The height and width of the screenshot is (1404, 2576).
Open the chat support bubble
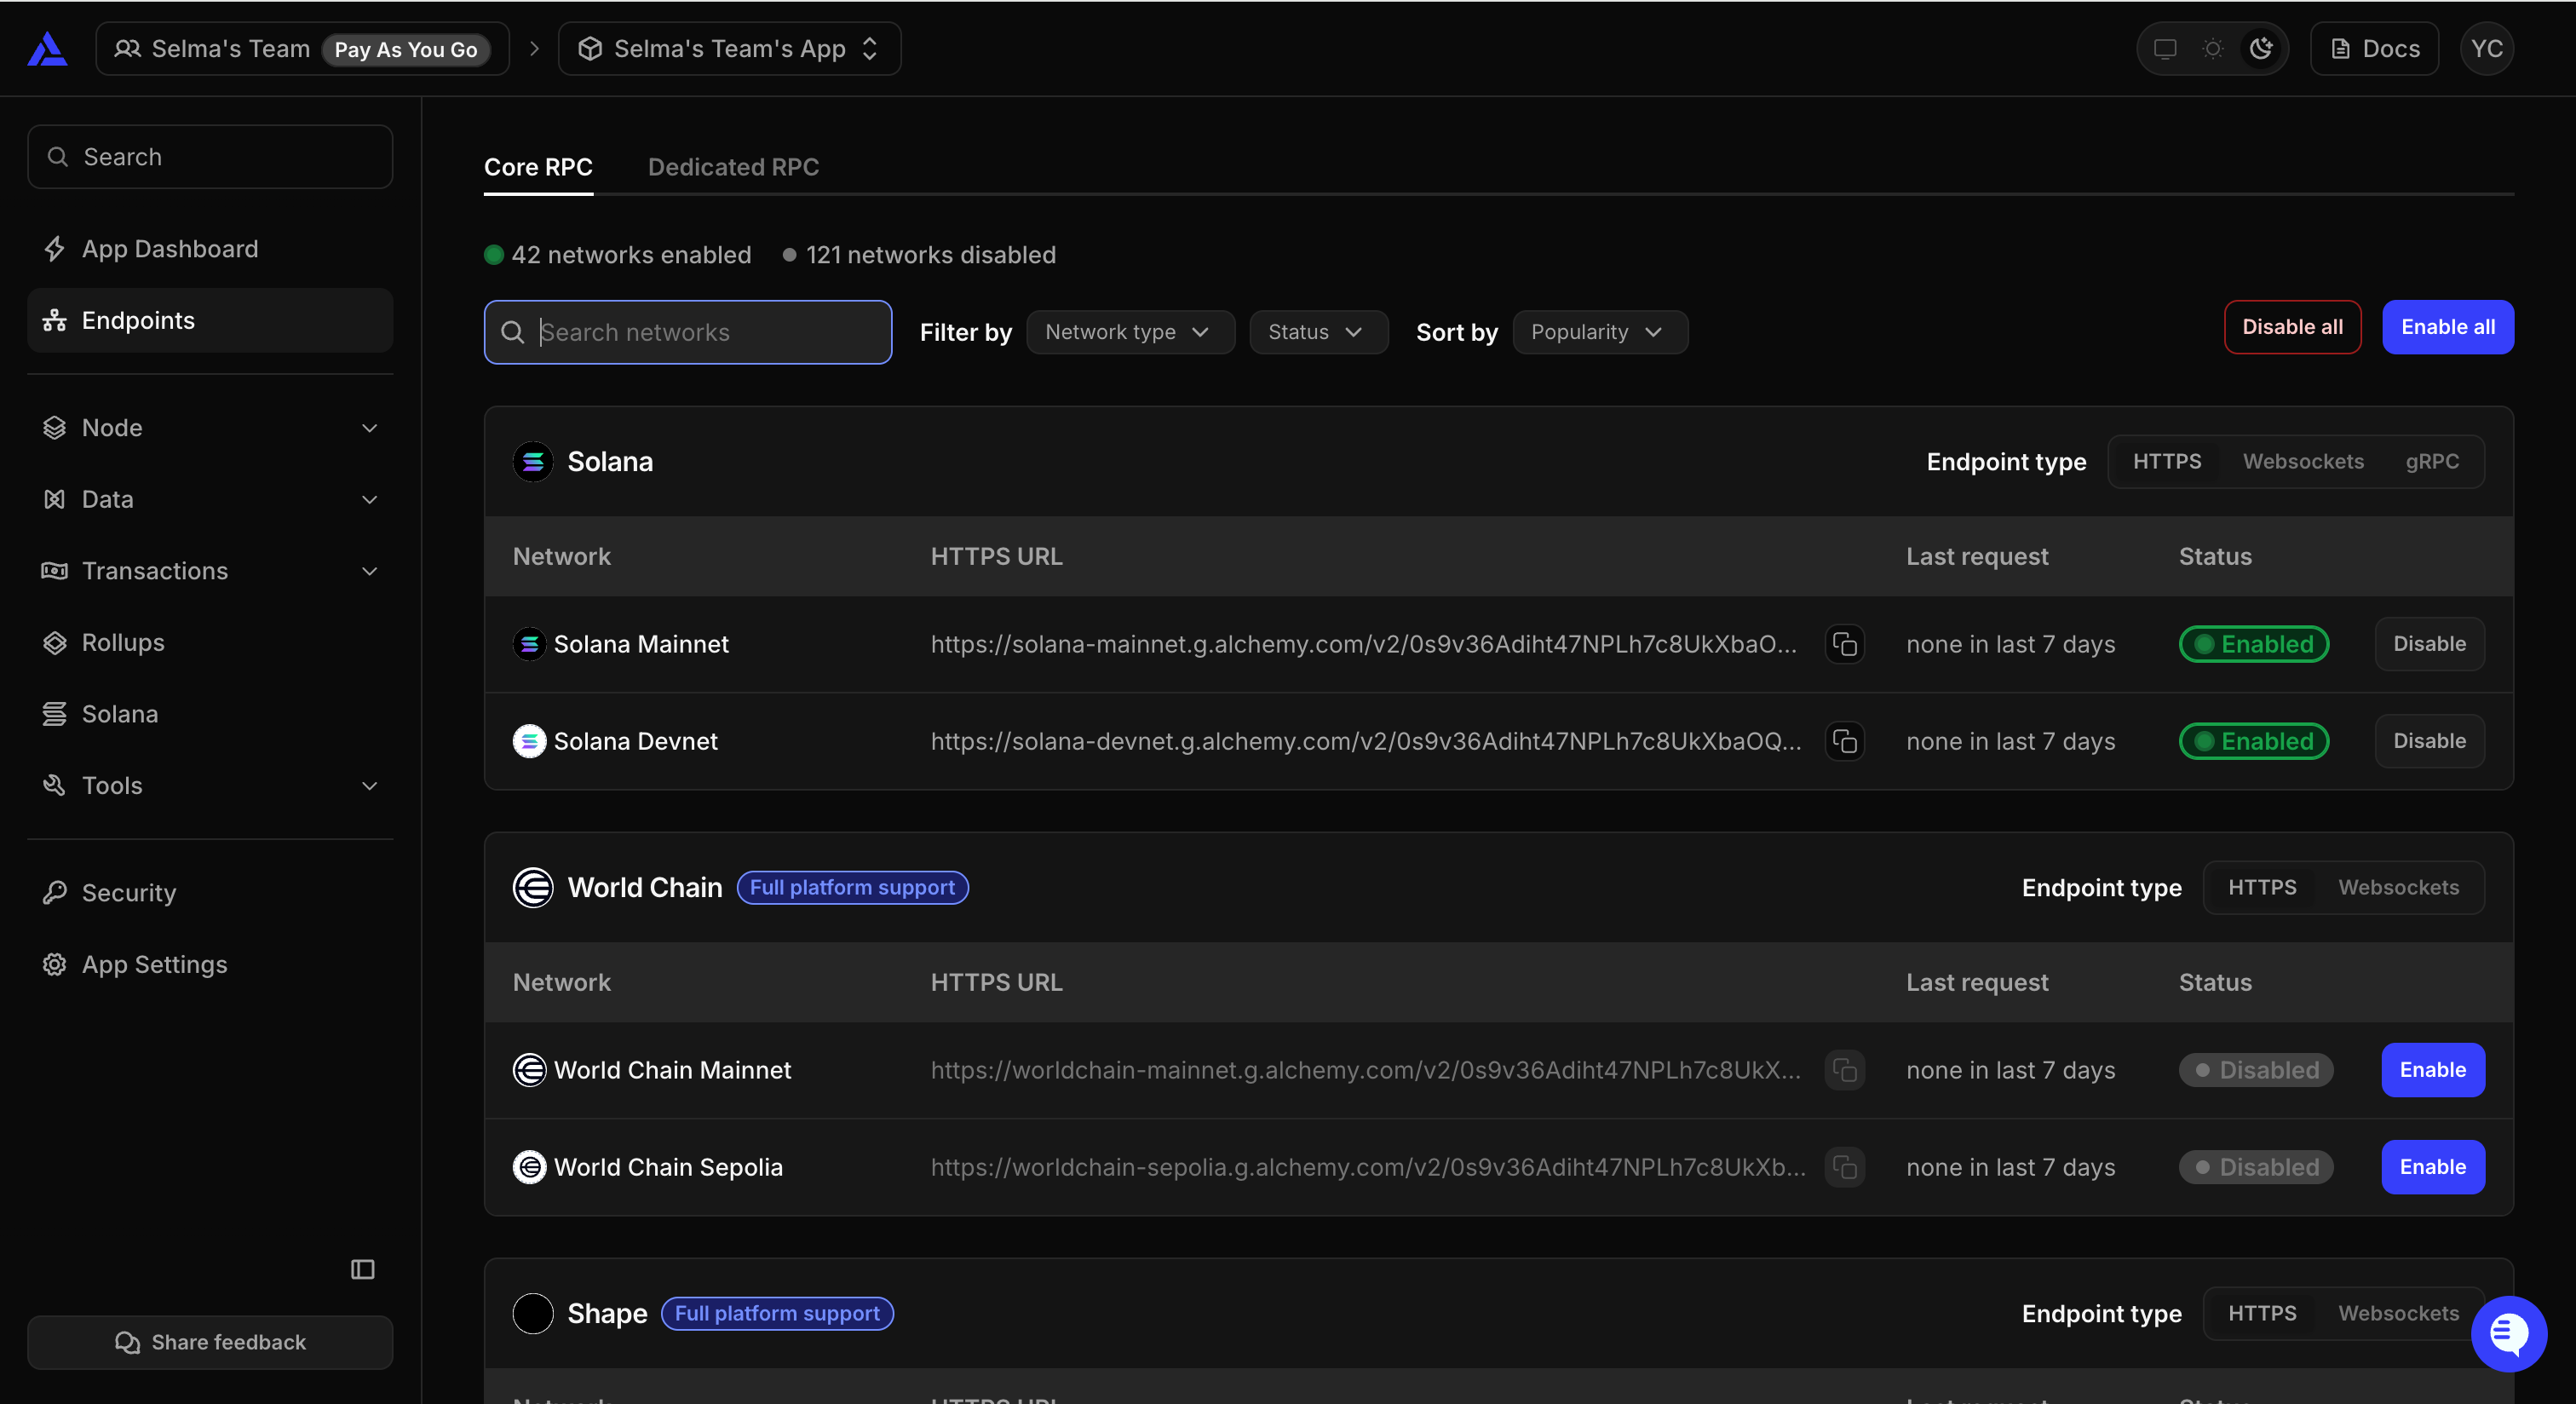click(2508, 1333)
